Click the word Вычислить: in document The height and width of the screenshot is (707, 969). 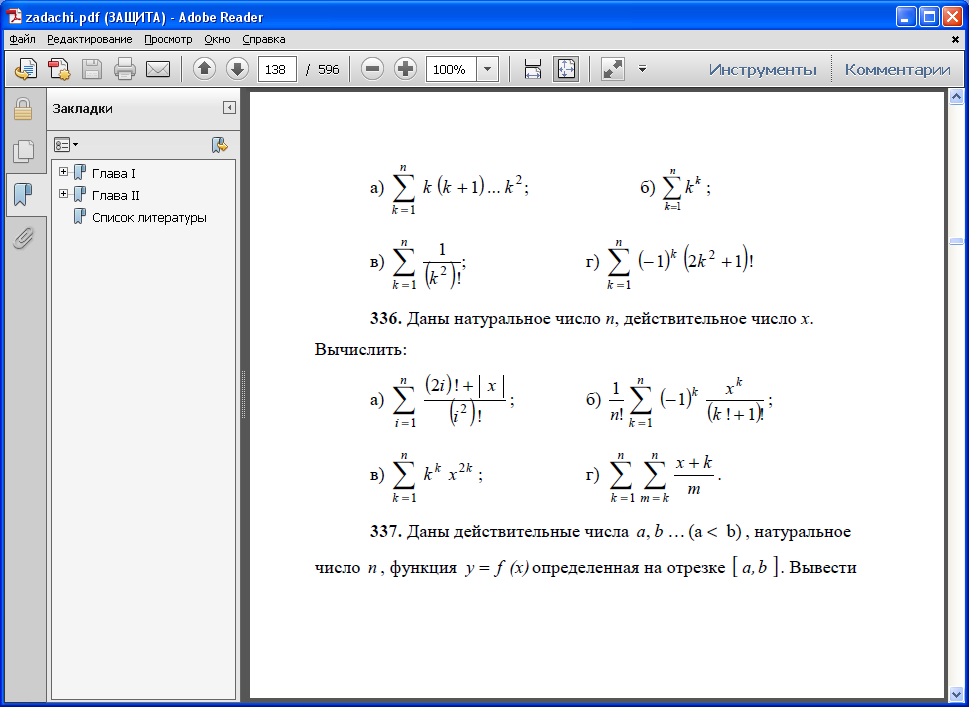[x=361, y=350]
